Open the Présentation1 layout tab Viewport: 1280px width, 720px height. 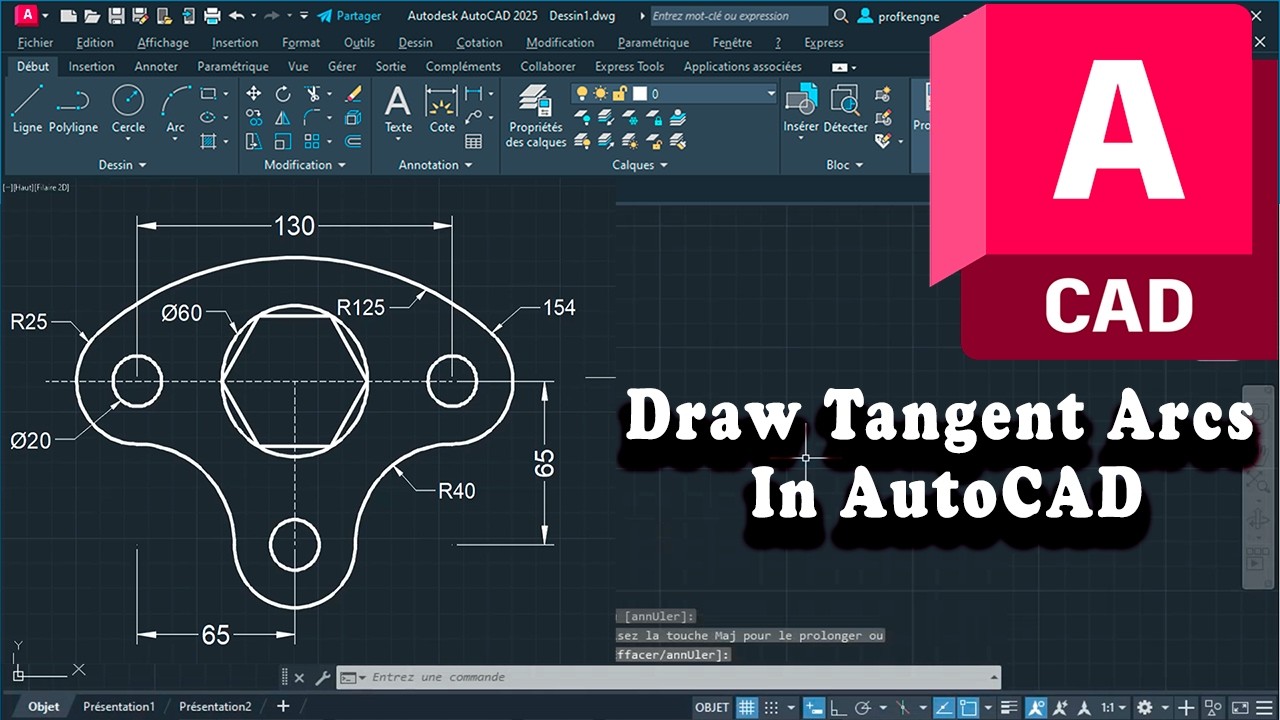tap(119, 707)
